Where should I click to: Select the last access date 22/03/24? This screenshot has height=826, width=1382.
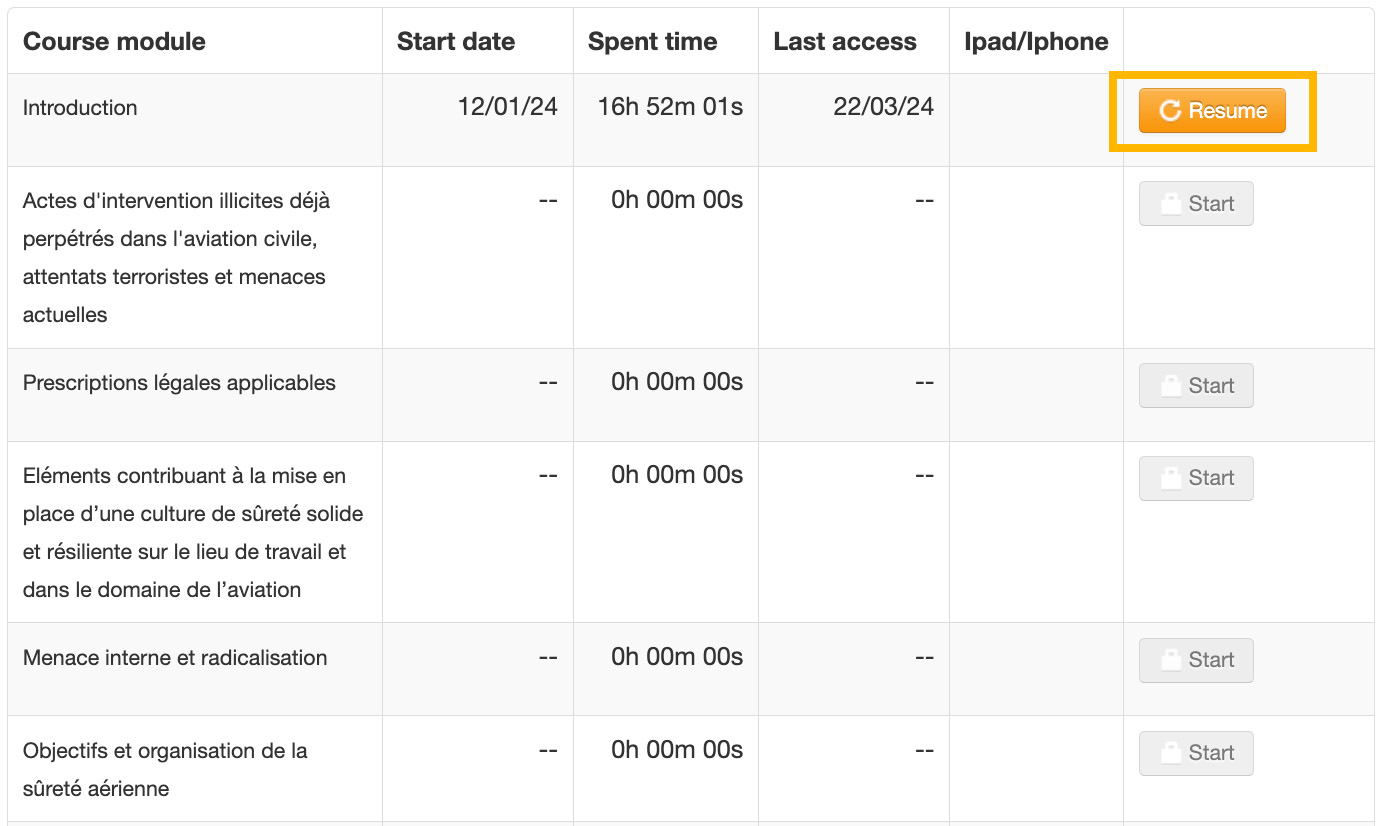click(883, 107)
